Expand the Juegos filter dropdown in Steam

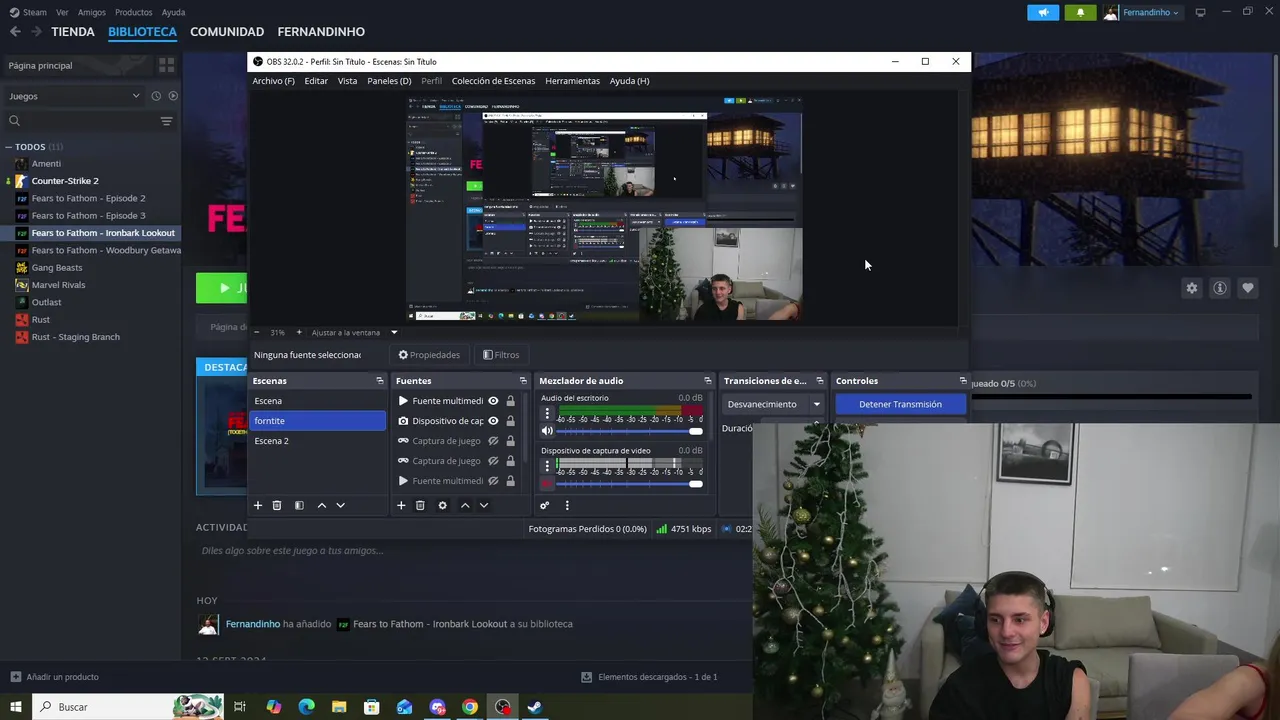tap(74, 96)
